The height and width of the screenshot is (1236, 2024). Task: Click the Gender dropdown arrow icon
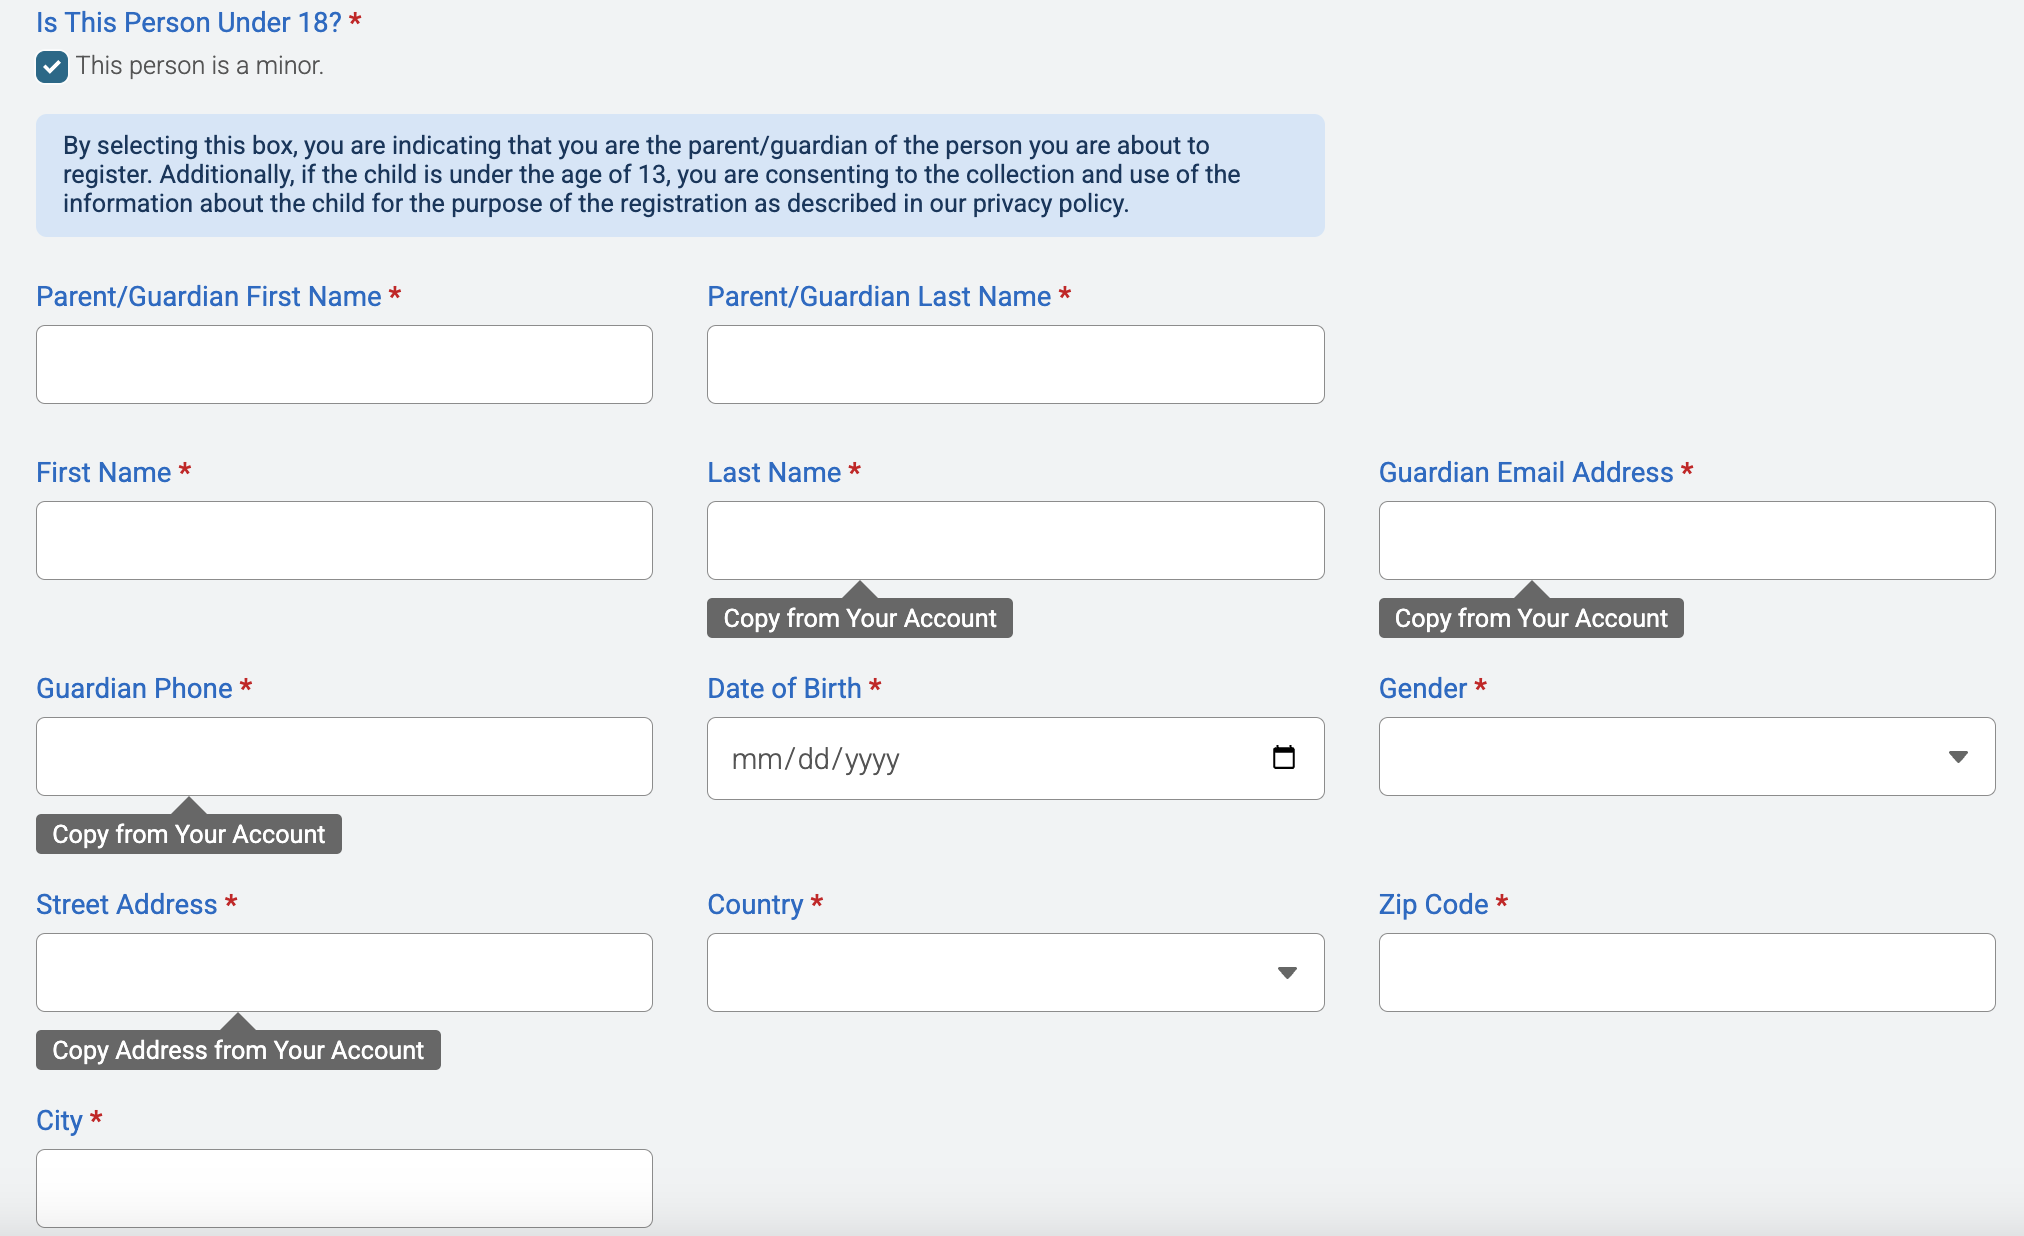point(1958,757)
